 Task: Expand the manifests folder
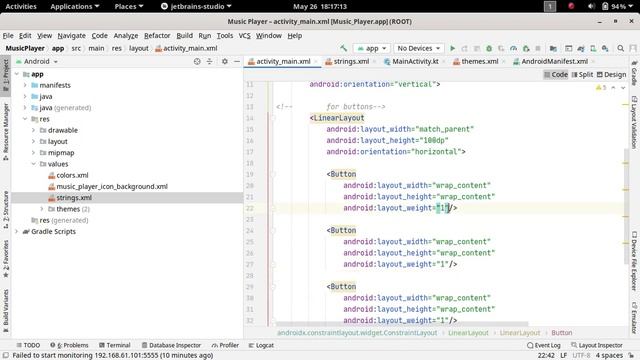click(25, 85)
